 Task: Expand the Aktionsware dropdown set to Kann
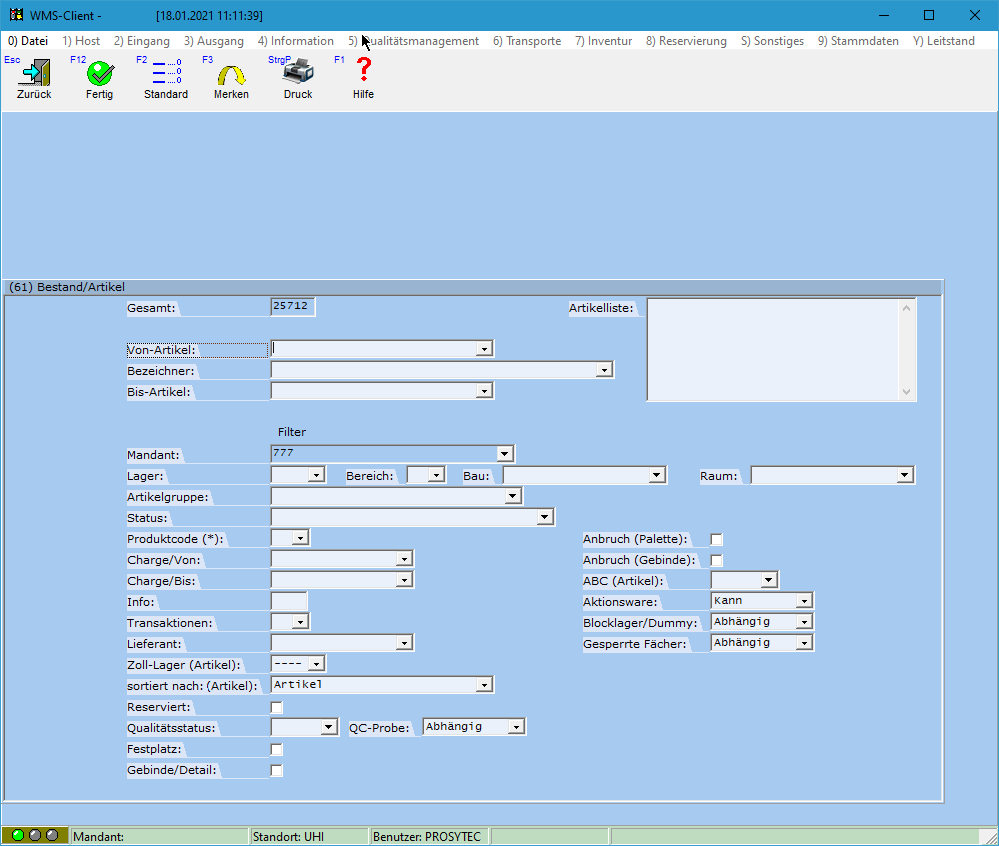pos(803,600)
